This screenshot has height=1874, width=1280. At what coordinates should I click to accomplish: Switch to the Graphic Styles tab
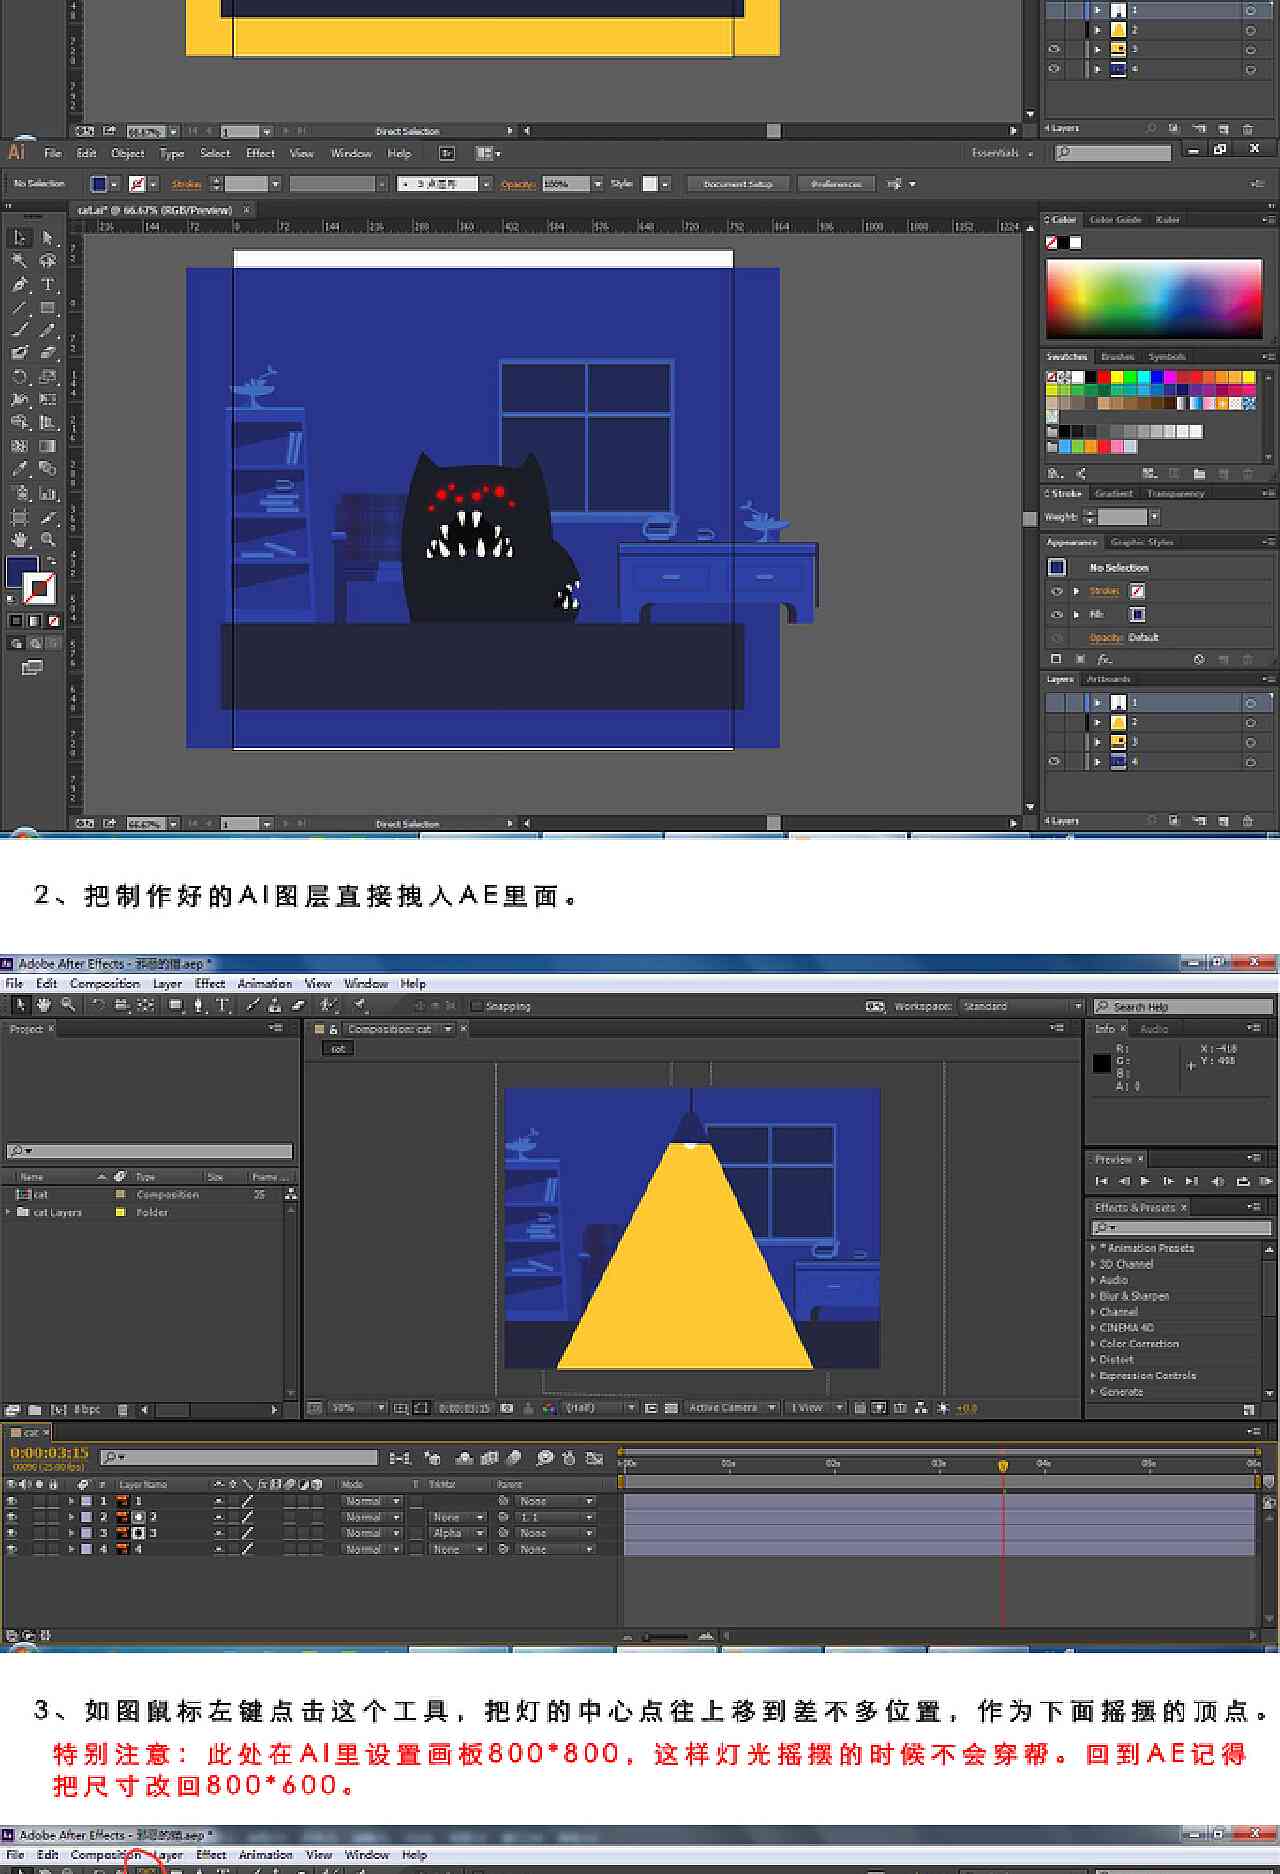[1141, 542]
